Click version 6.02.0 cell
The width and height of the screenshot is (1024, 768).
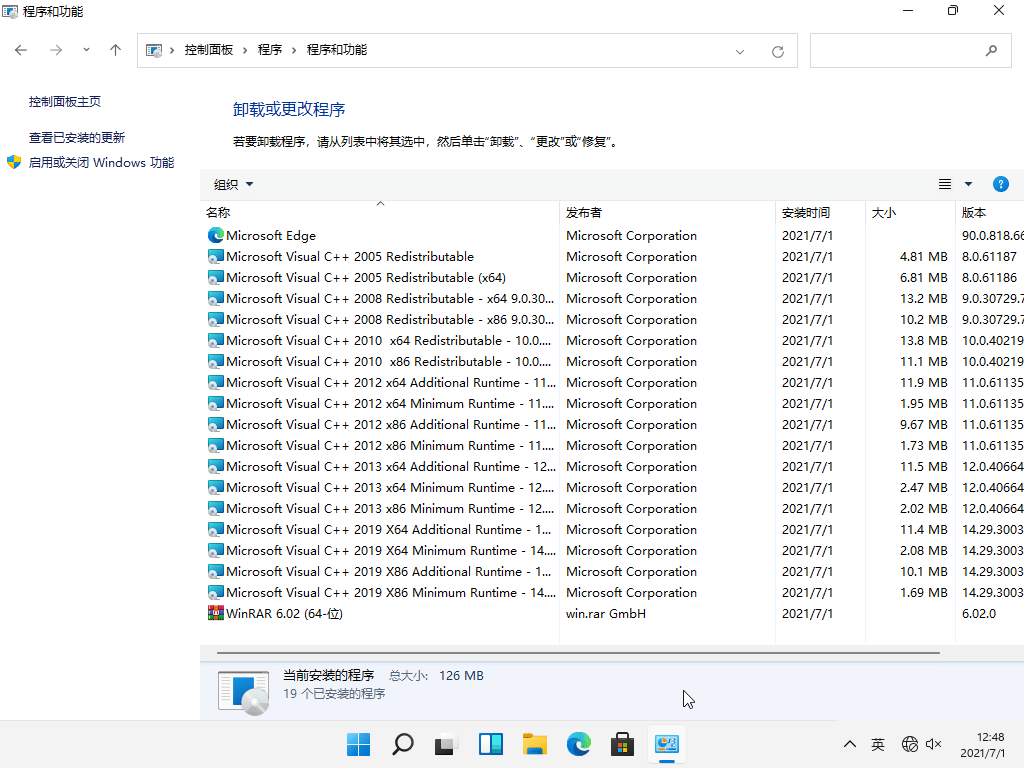979,613
